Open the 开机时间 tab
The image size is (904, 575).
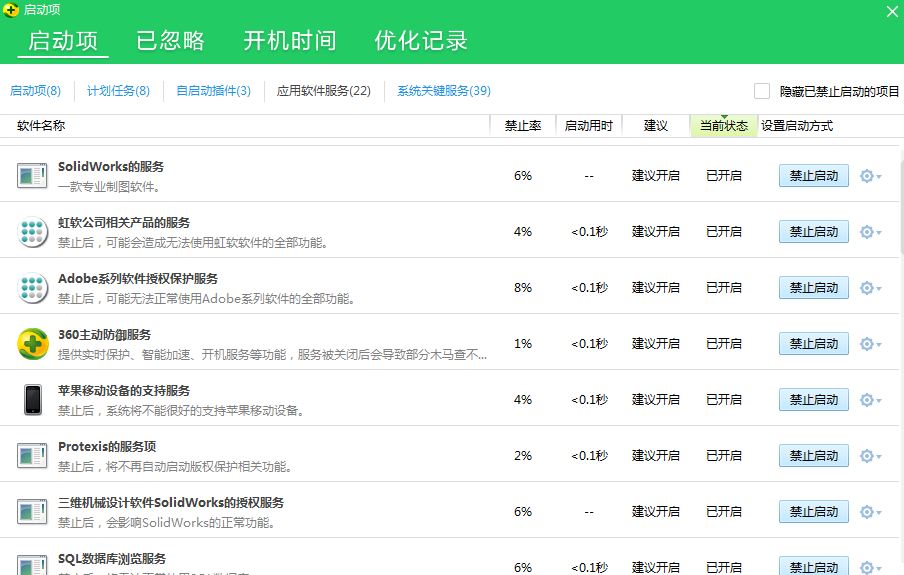[289, 41]
